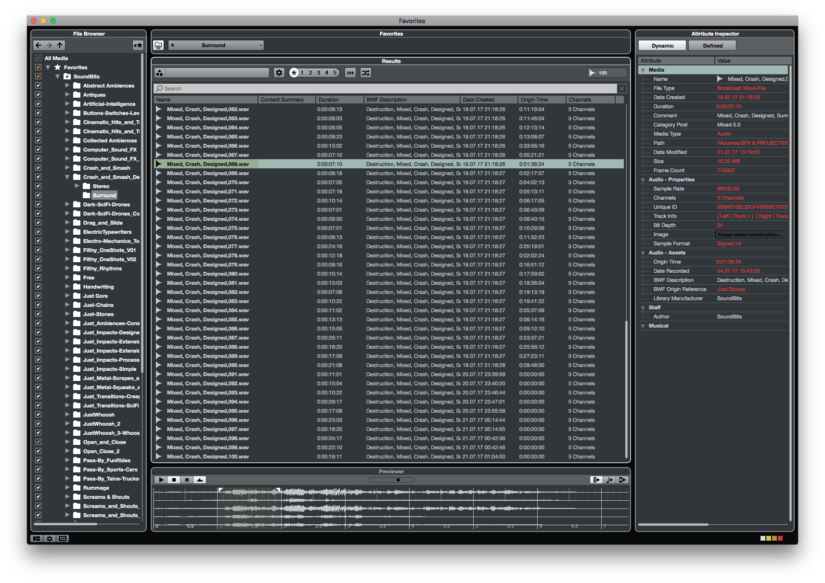Enable the loop playback icon in the Previewer
825x583 pixels.
pyautogui.click(x=199, y=480)
